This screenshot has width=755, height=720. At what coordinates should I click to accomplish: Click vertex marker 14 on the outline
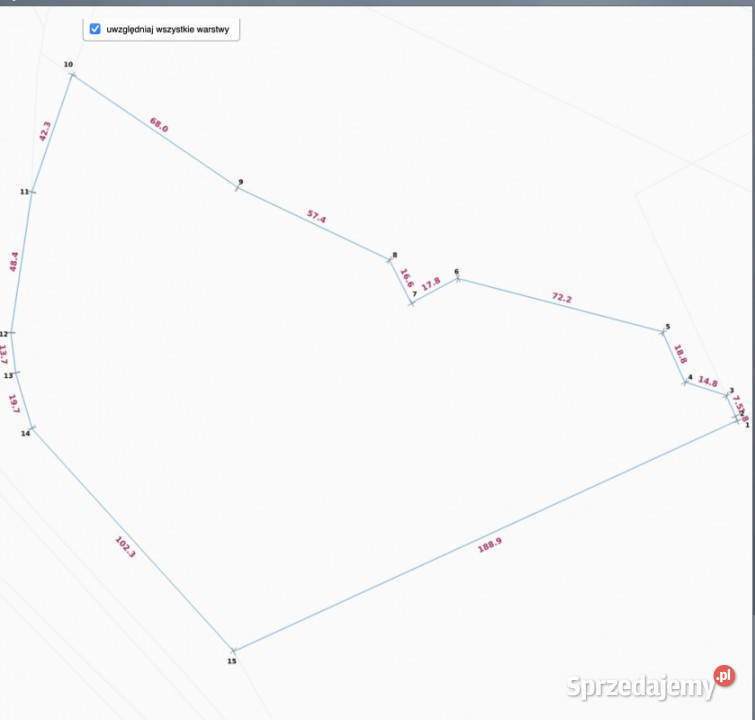tap(33, 428)
